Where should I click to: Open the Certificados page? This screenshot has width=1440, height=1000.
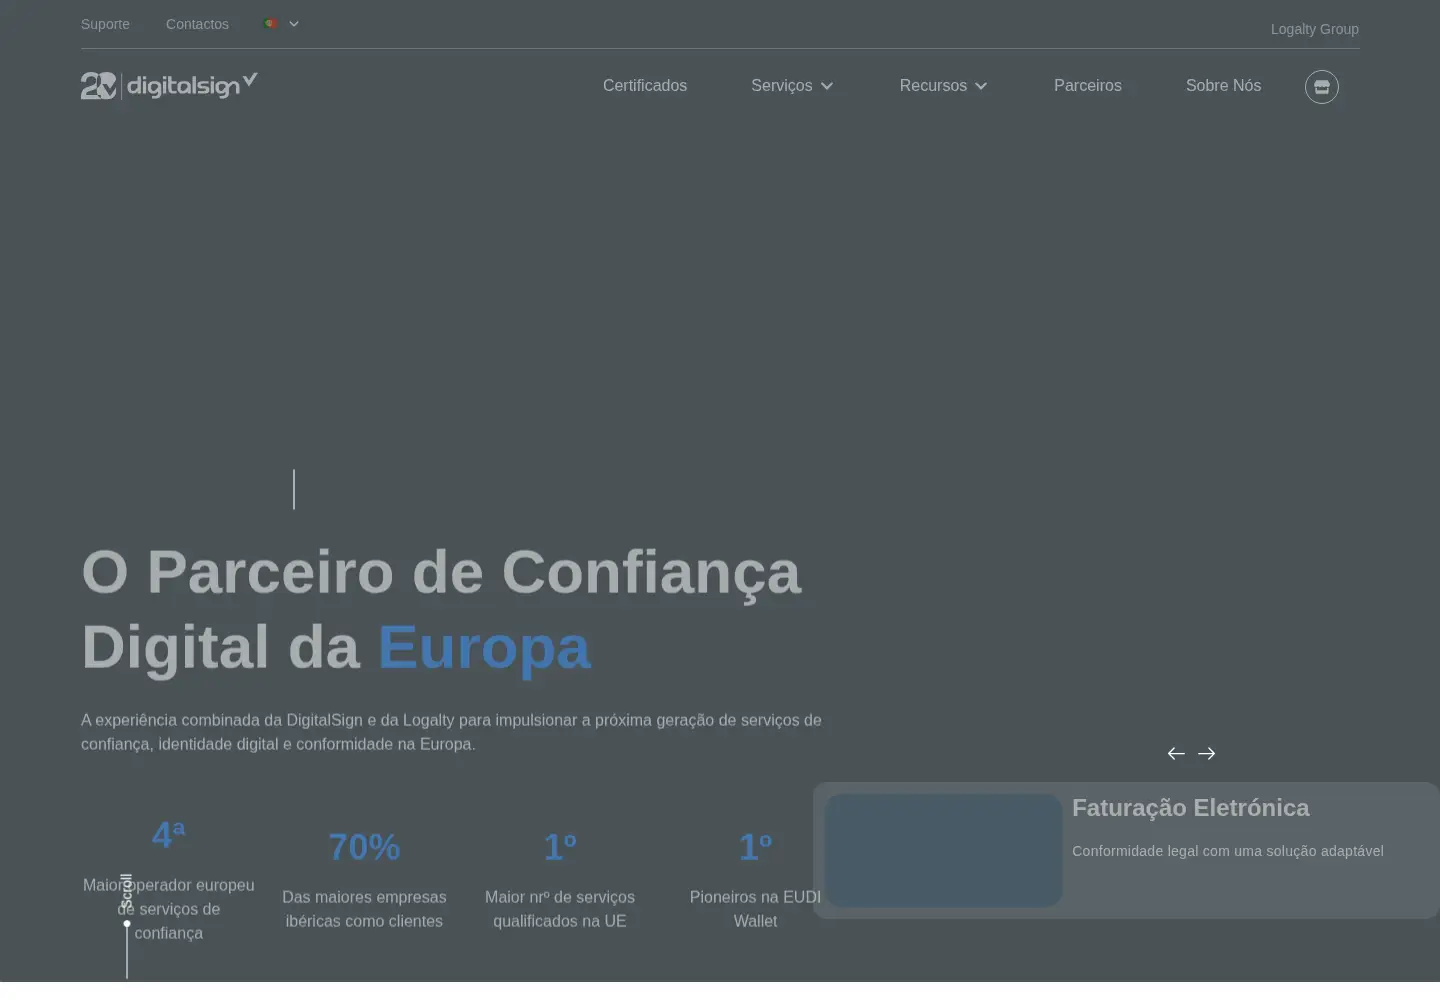click(x=645, y=86)
